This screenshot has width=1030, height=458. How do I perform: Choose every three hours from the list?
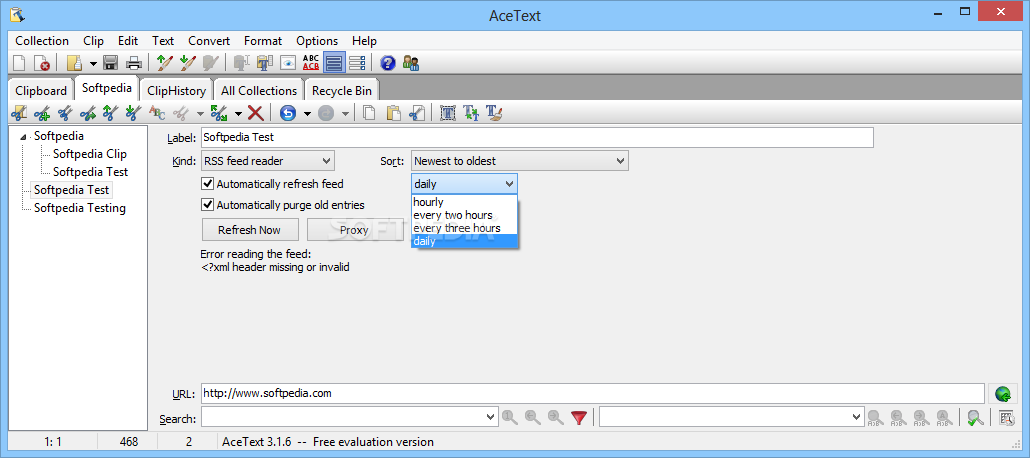click(x=464, y=228)
